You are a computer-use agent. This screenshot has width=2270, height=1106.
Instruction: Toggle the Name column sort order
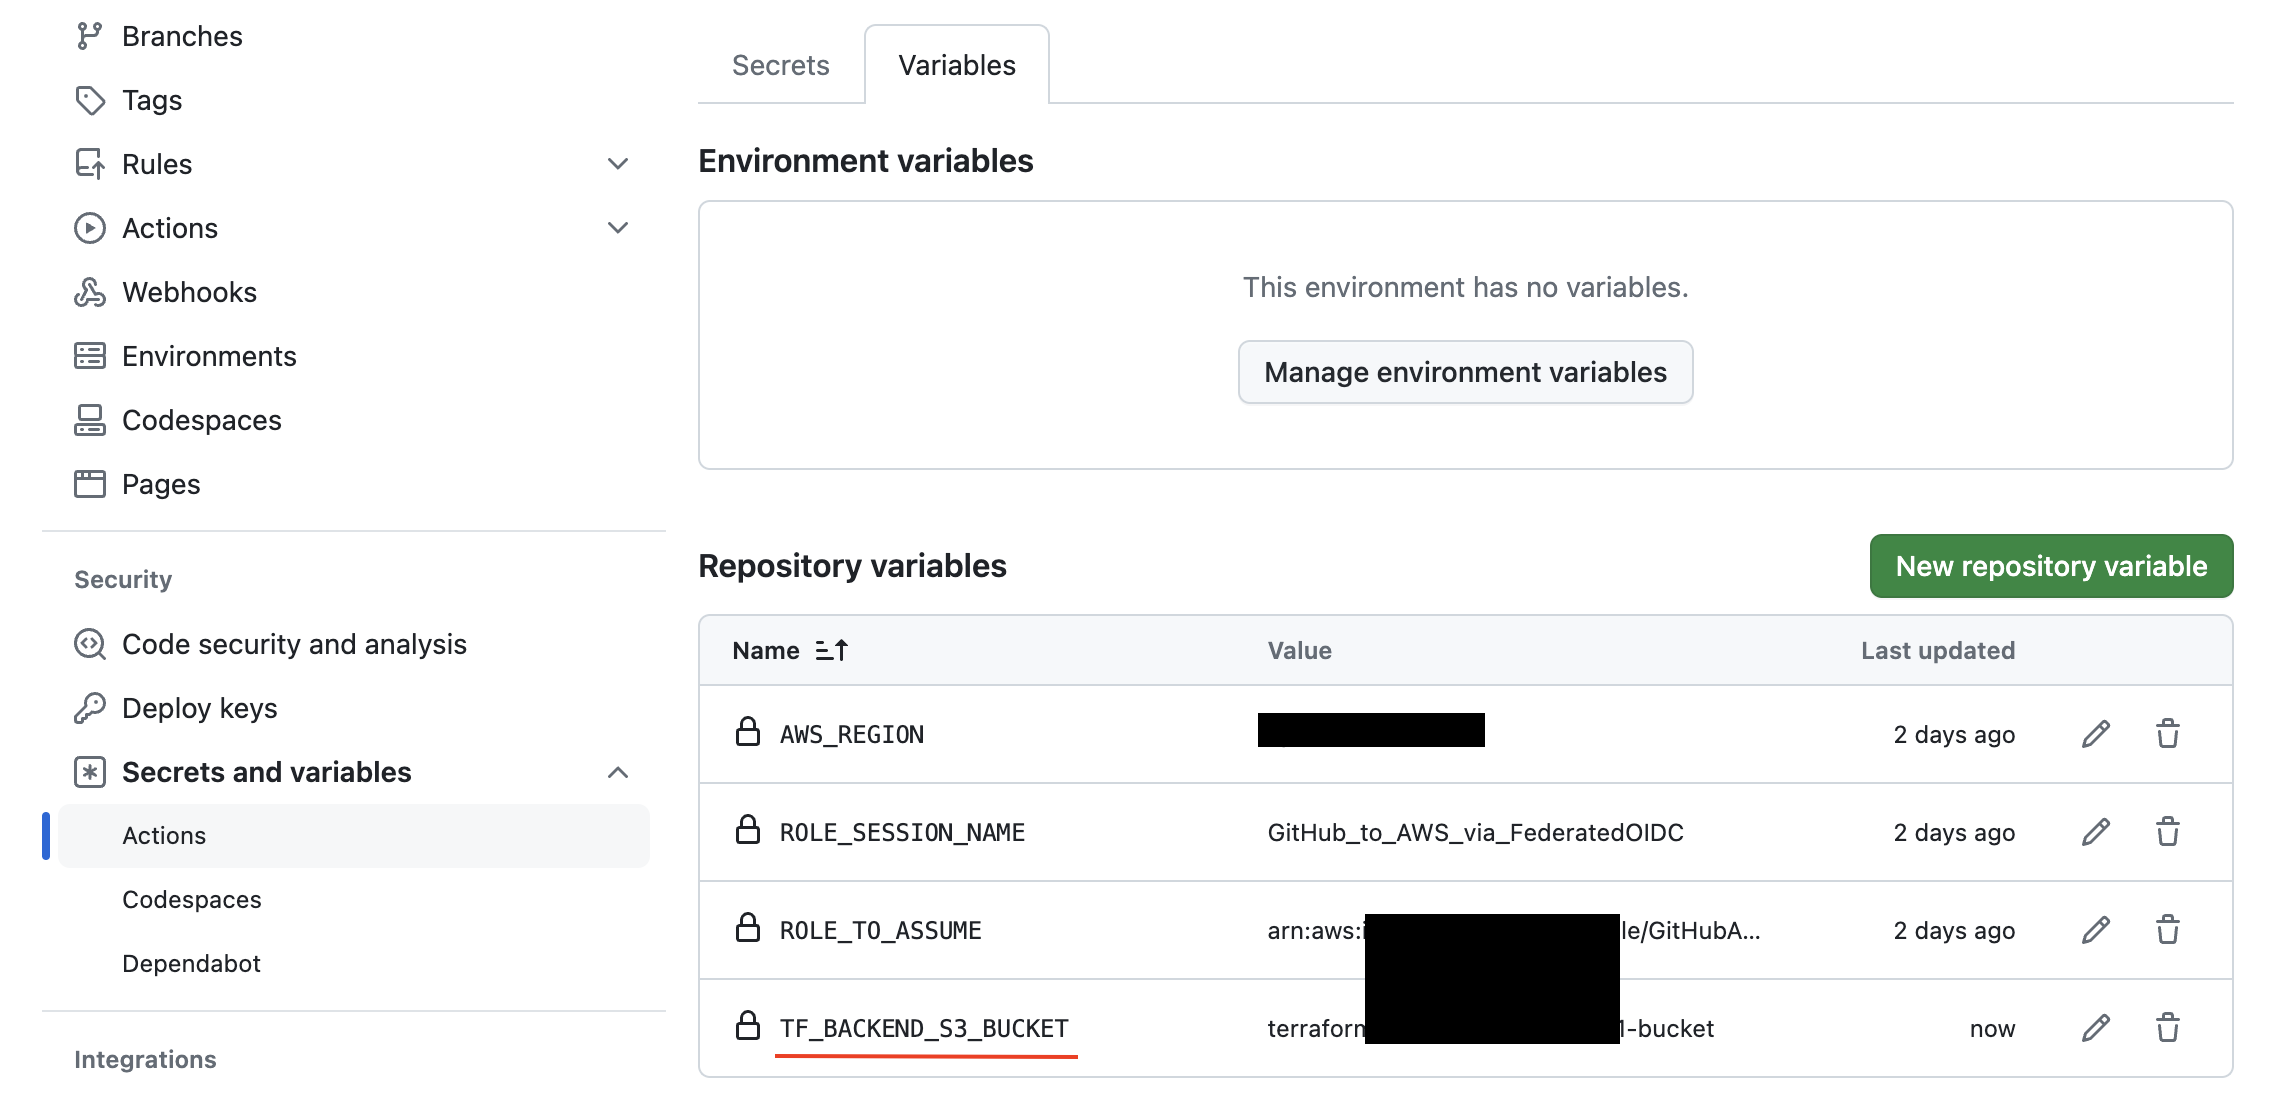pyautogui.click(x=831, y=650)
